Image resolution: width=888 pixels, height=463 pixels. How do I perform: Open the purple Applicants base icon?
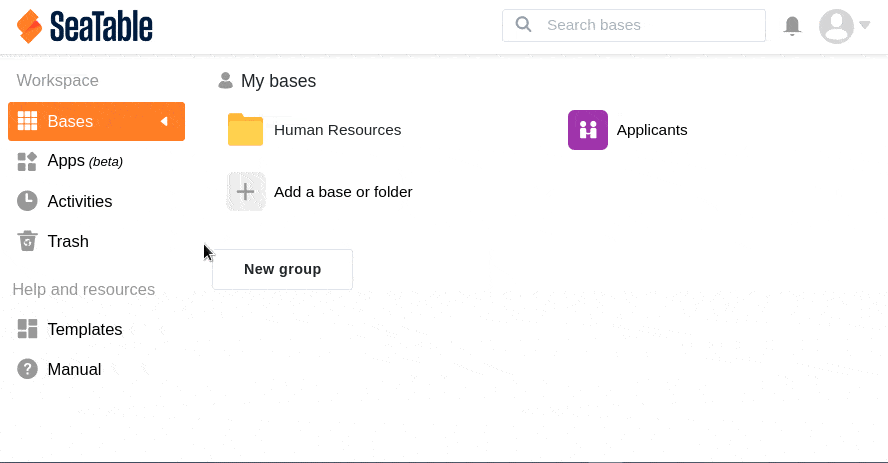(588, 130)
